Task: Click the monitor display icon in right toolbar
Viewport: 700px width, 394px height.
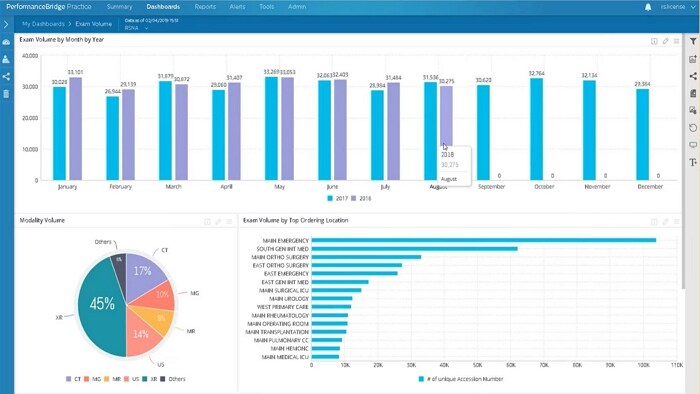Action: pyautogui.click(x=693, y=145)
